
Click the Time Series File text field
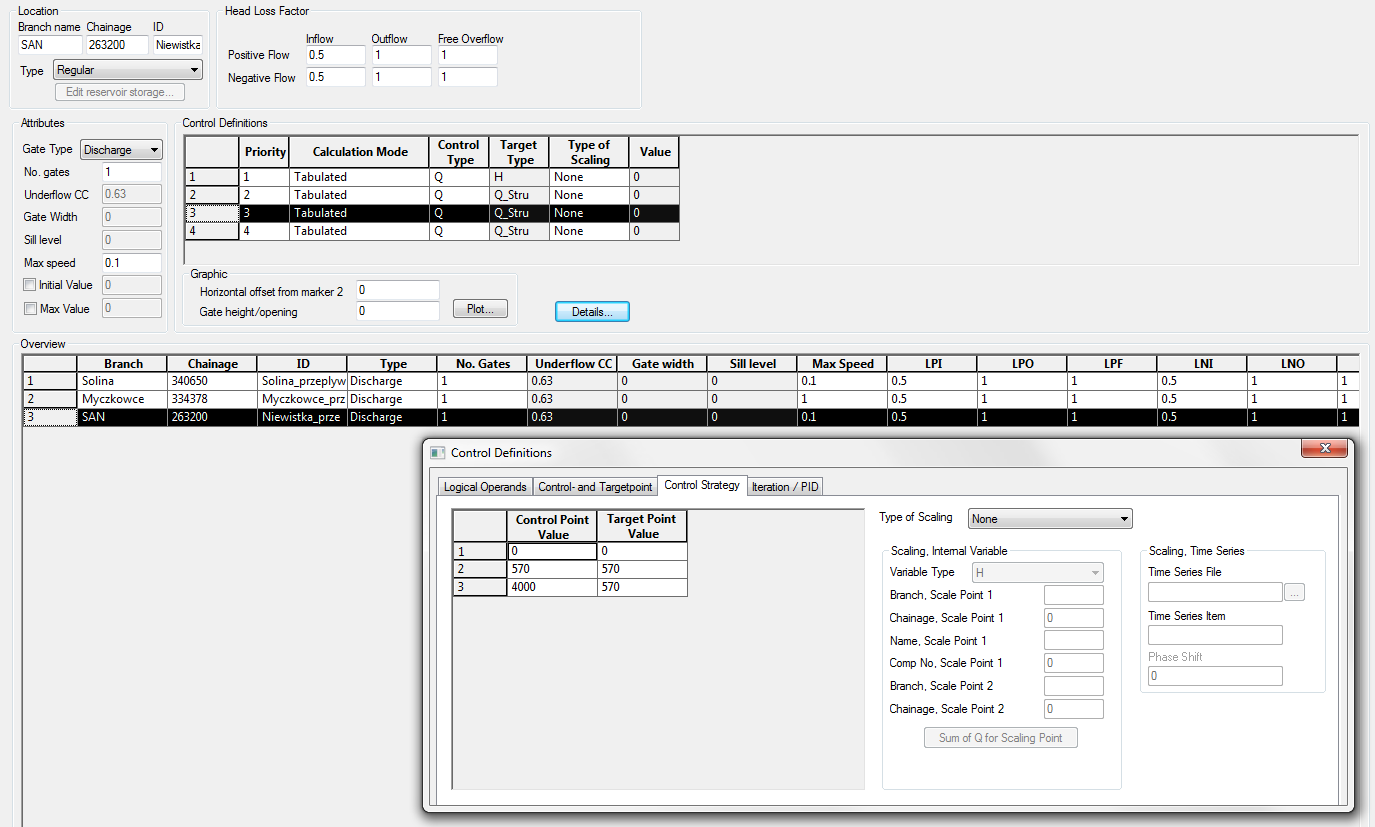coord(1215,593)
